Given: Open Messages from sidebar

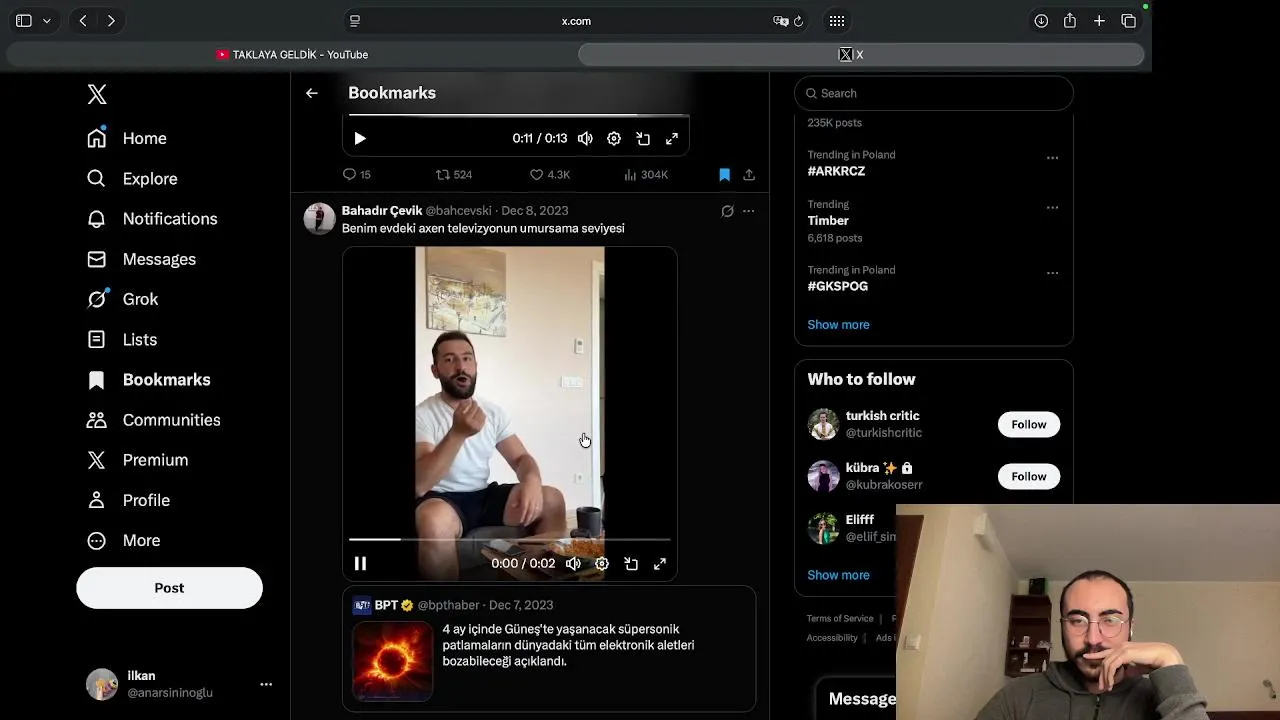Looking at the screenshot, I should coord(141,259).
